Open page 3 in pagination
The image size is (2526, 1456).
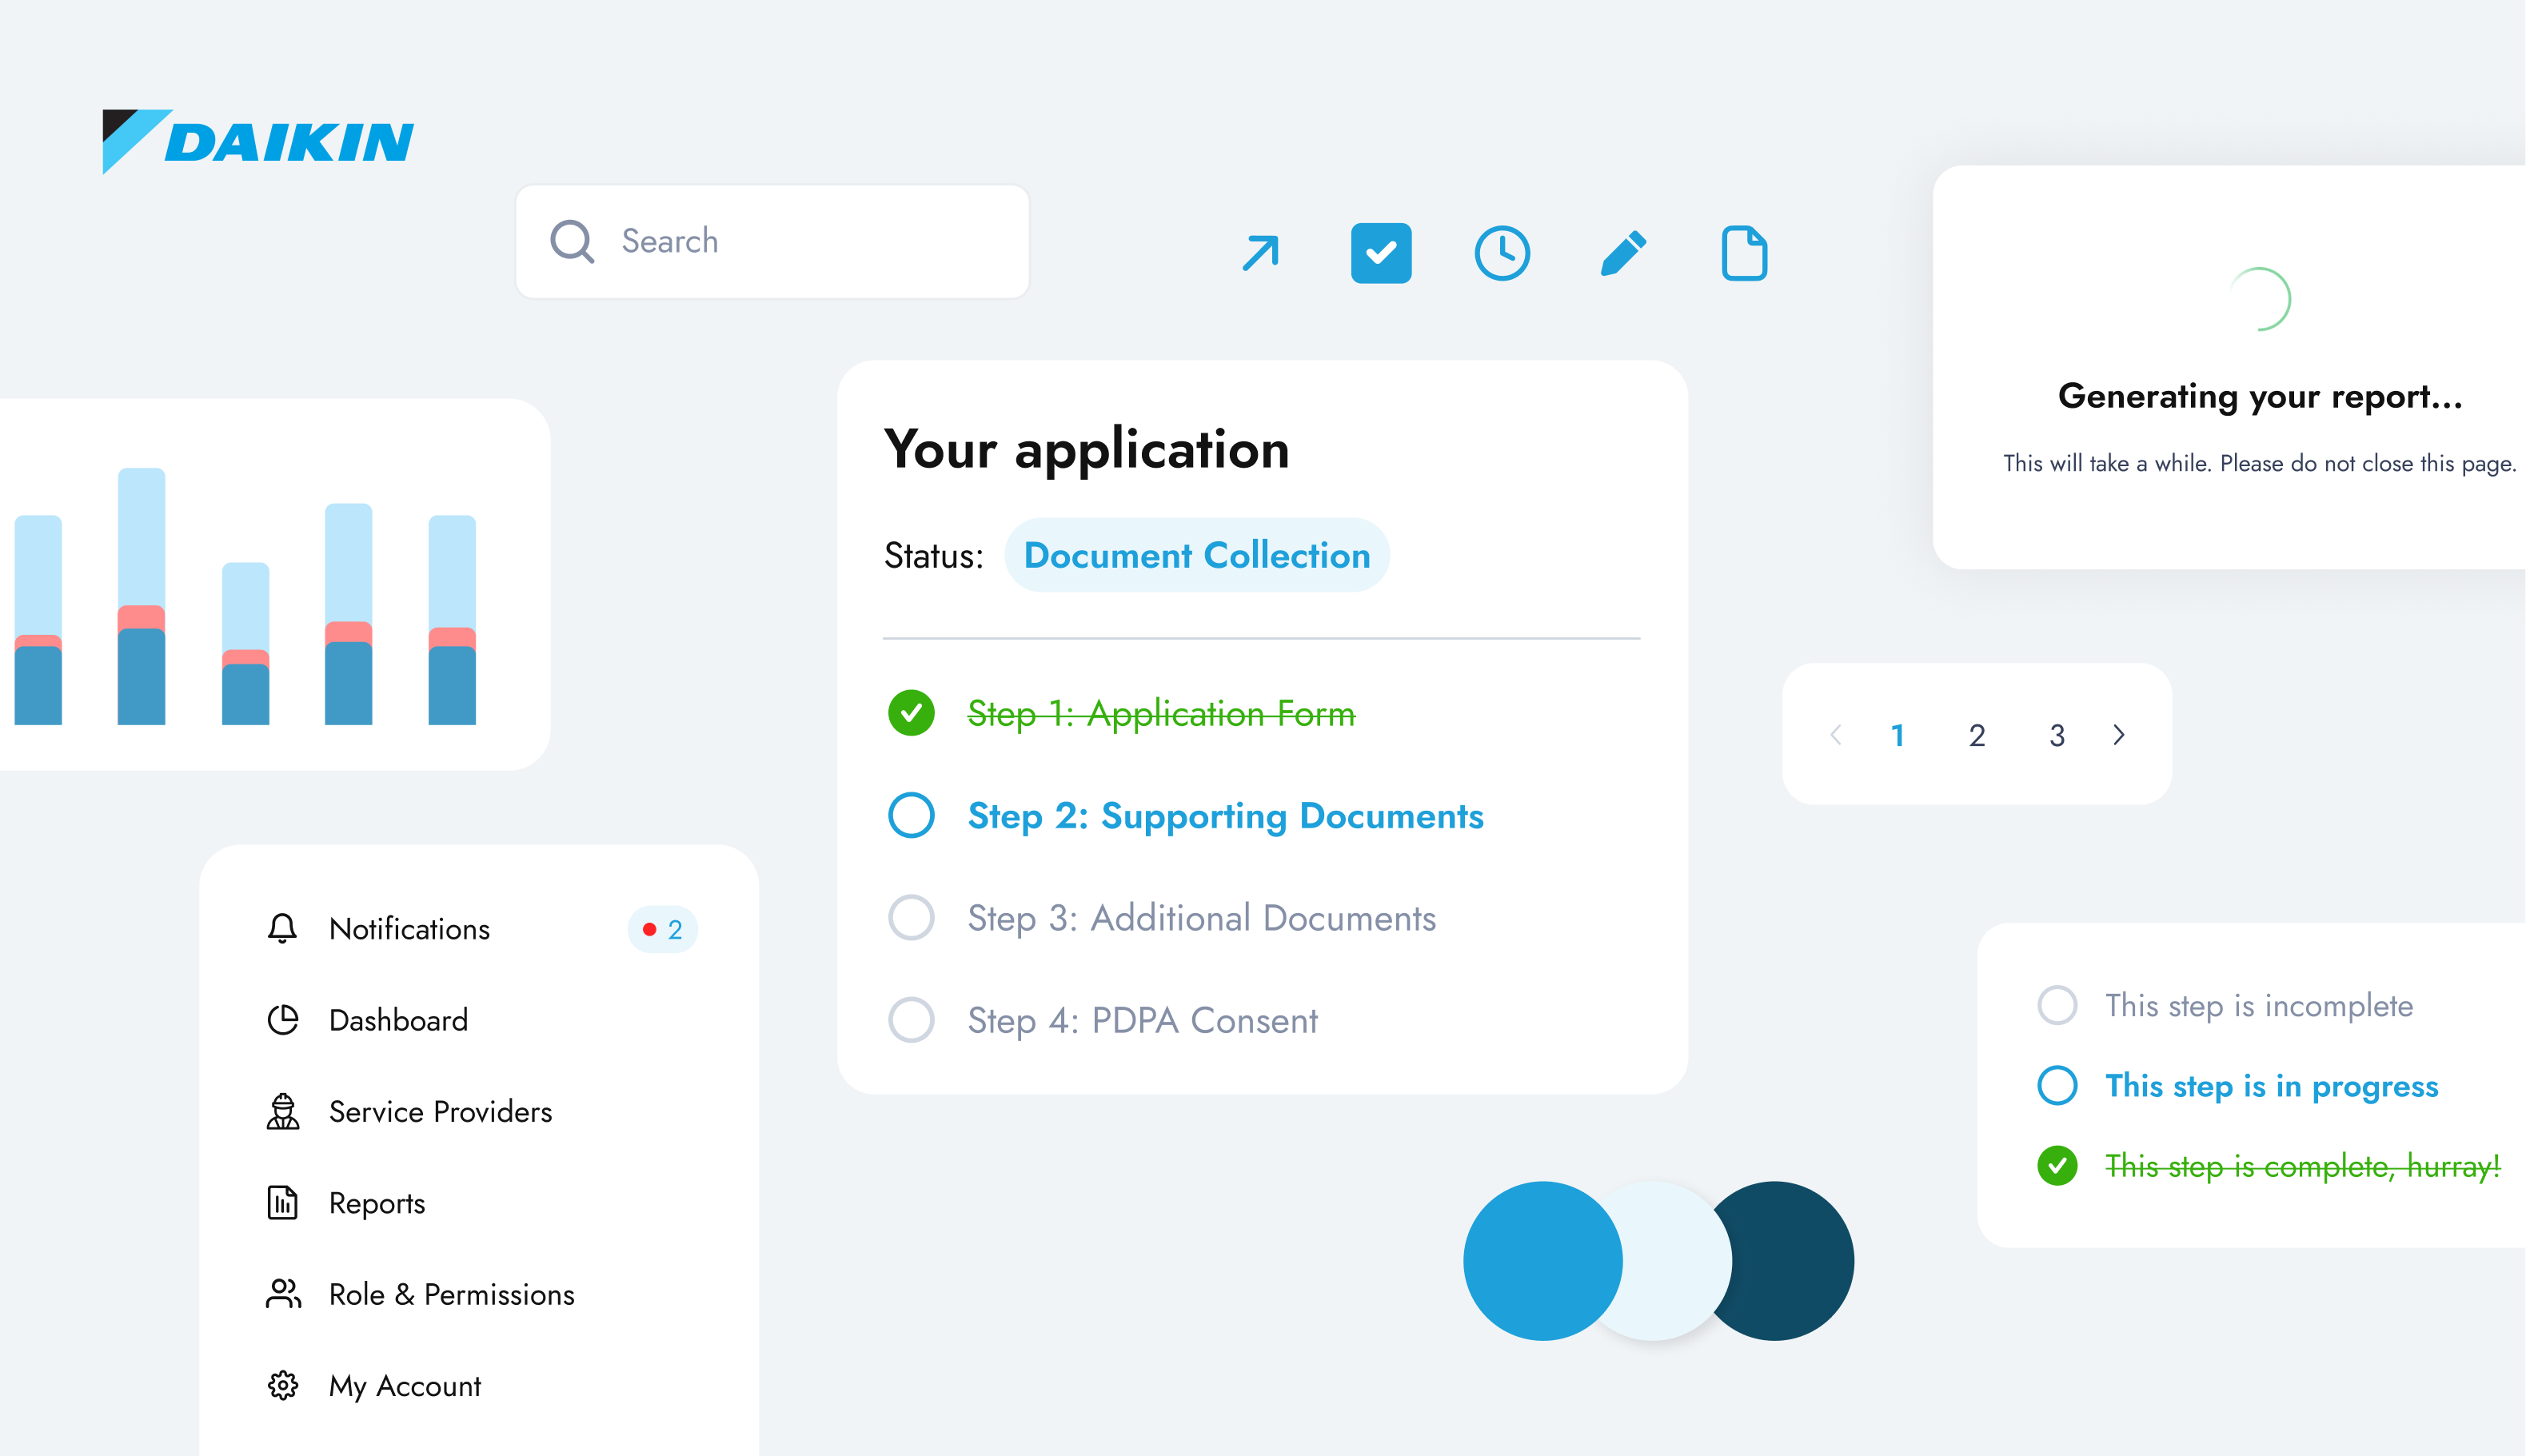[2056, 735]
